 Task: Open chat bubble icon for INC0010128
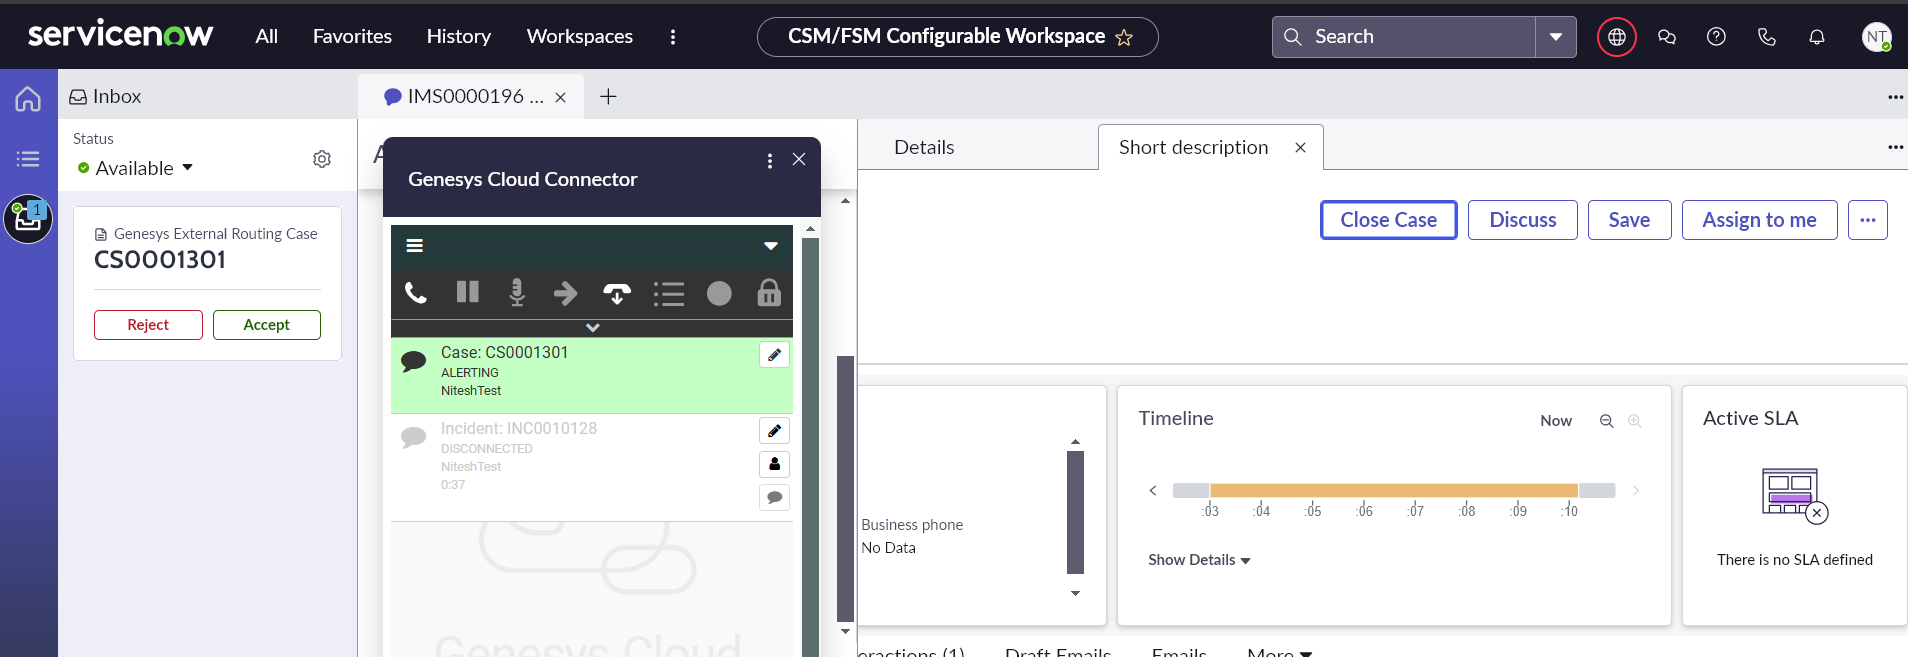click(774, 497)
